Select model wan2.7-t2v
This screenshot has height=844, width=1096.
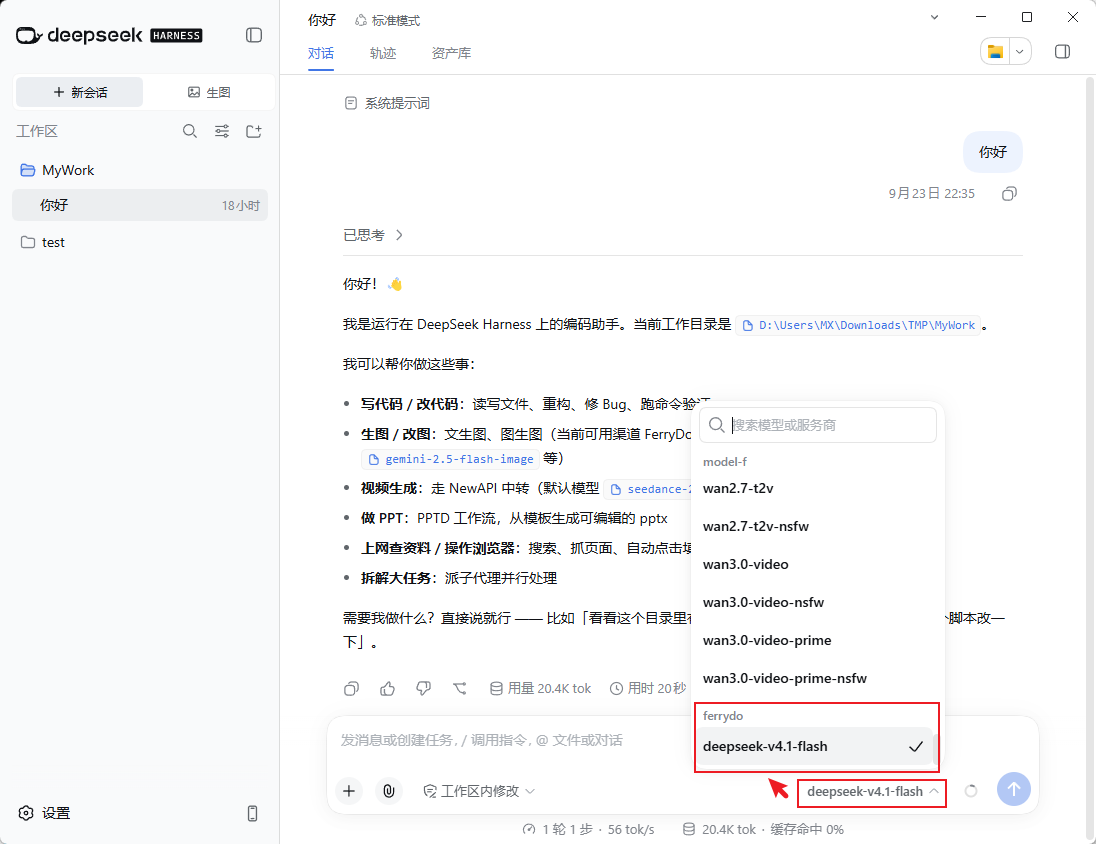[x=818, y=488]
